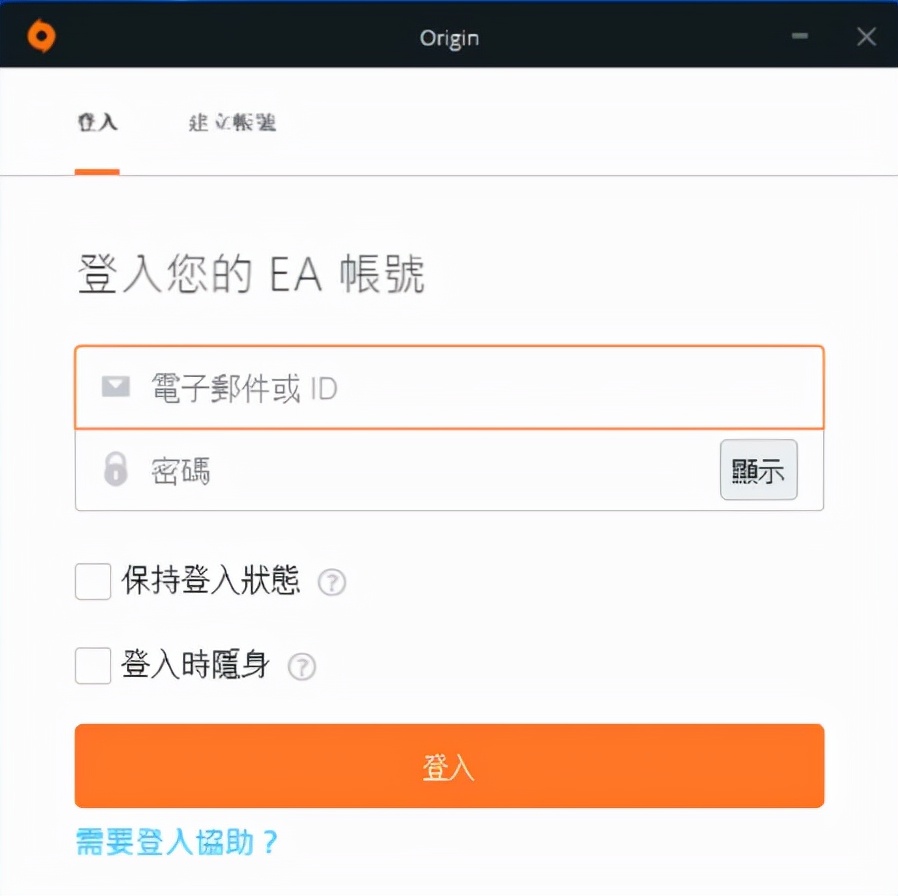Select the 登入 tab
This screenshot has height=896, width=898.
coord(96,122)
